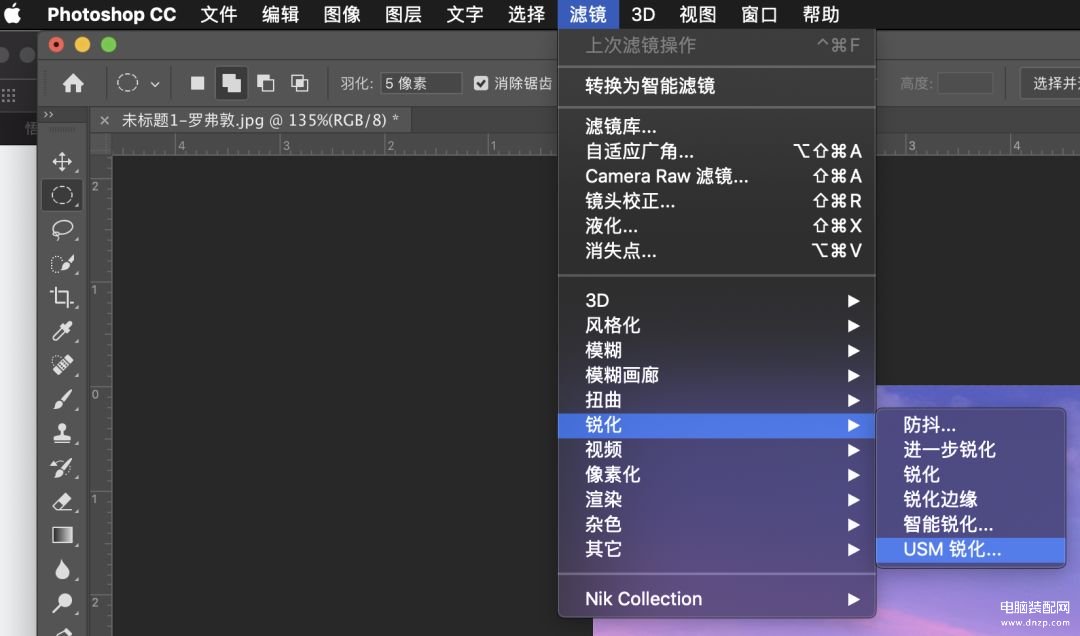Click the 羽化 feather value field
This screenshot has height=636, width=1080.
421,83
